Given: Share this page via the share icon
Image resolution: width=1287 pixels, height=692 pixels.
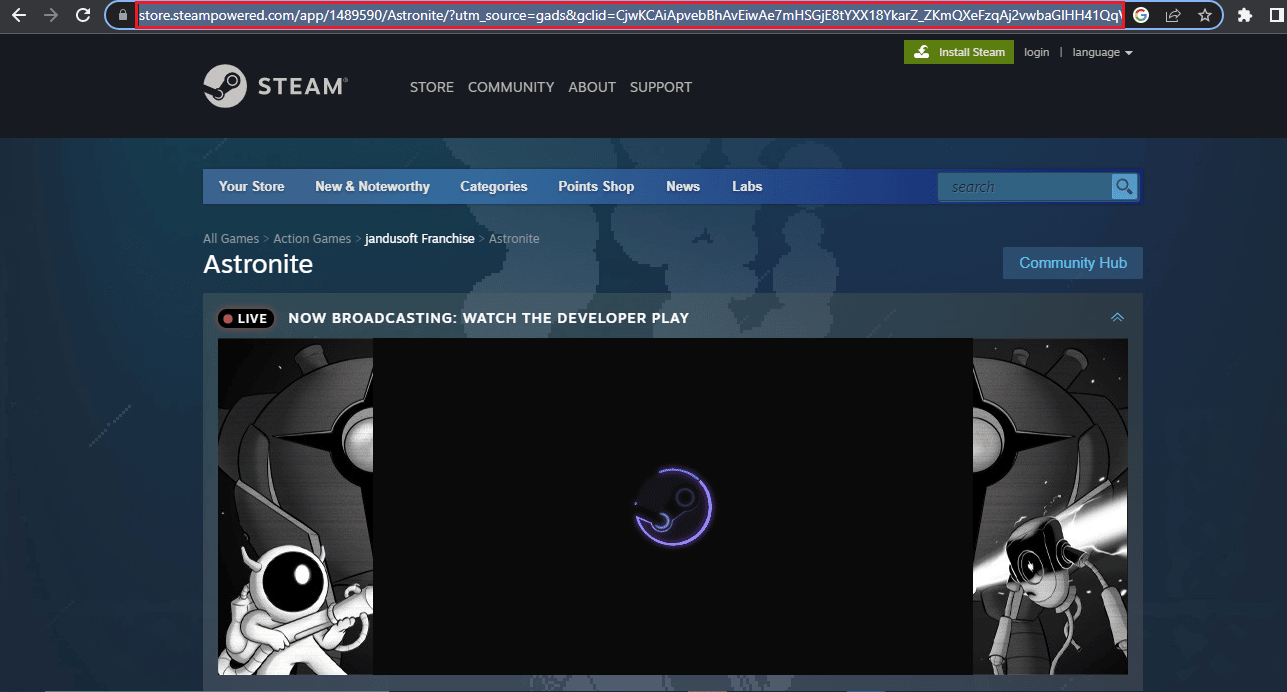Looking at the screenshot, I should [x=1173, y=16].
